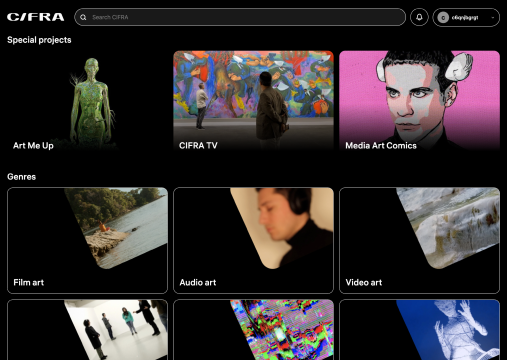Open the genre card with glitch artwork

[253, 330]
